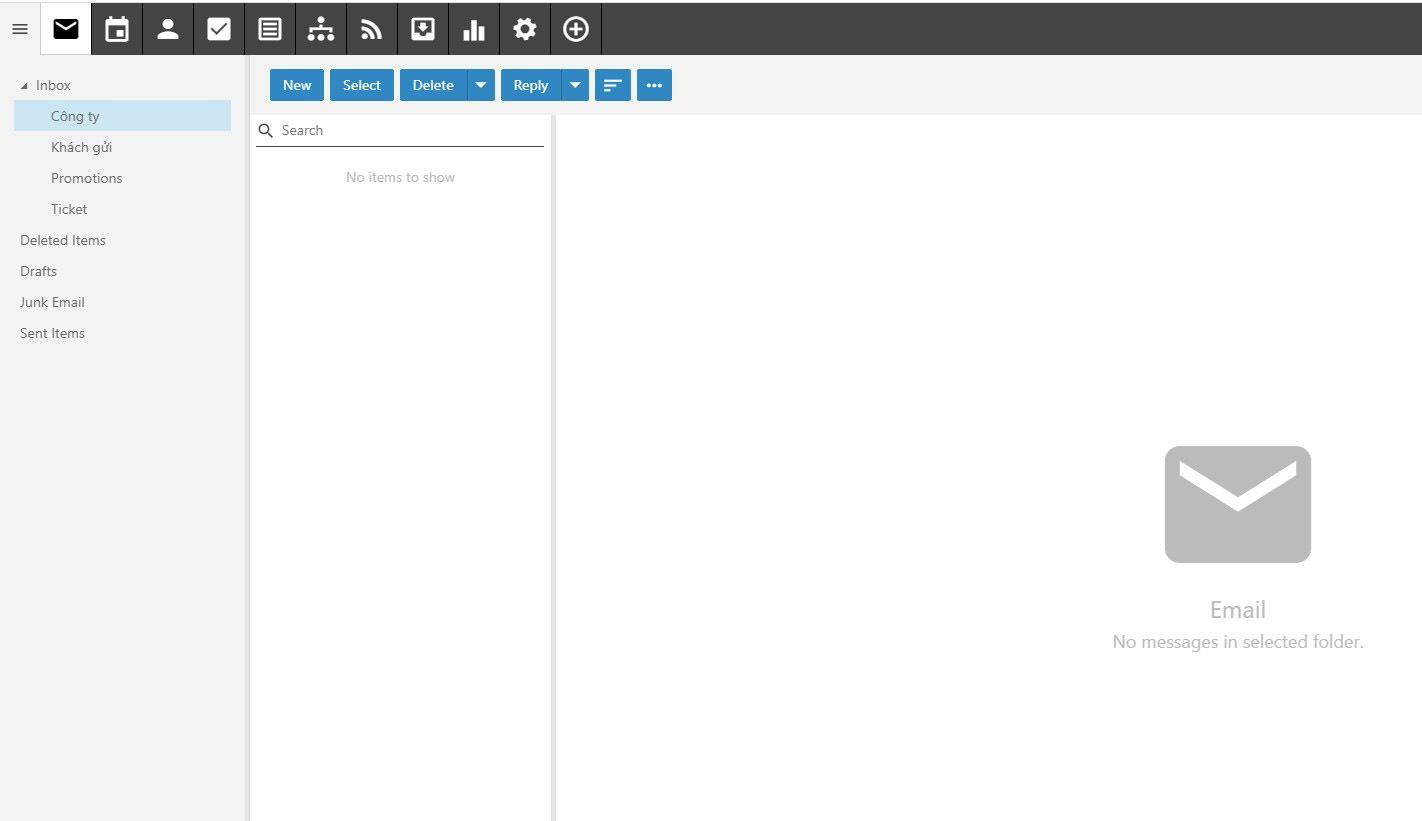Open the hamburger menu
Viewport: 1422px width, 821px height.
[20, 29]
